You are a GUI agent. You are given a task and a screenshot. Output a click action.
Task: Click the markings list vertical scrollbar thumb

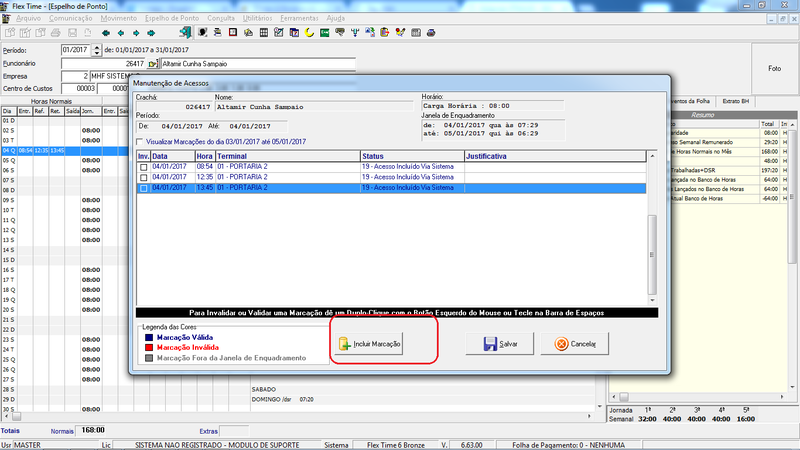[x=652, y=255]
